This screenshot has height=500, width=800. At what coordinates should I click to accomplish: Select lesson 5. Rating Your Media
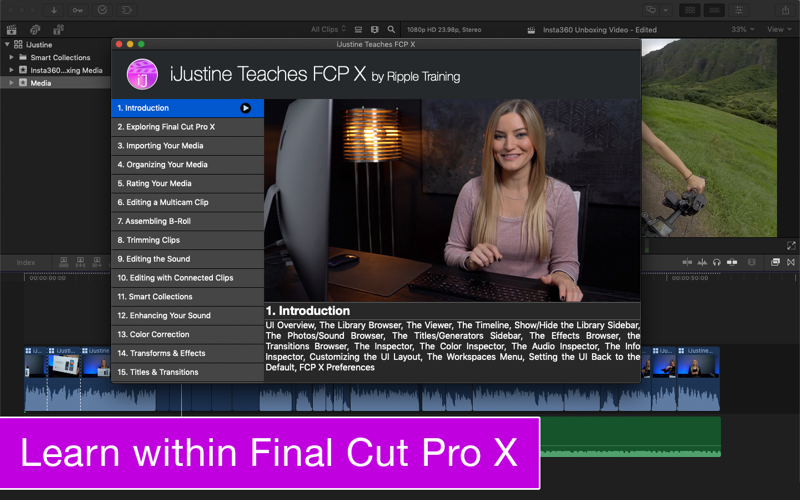(187, 184)
